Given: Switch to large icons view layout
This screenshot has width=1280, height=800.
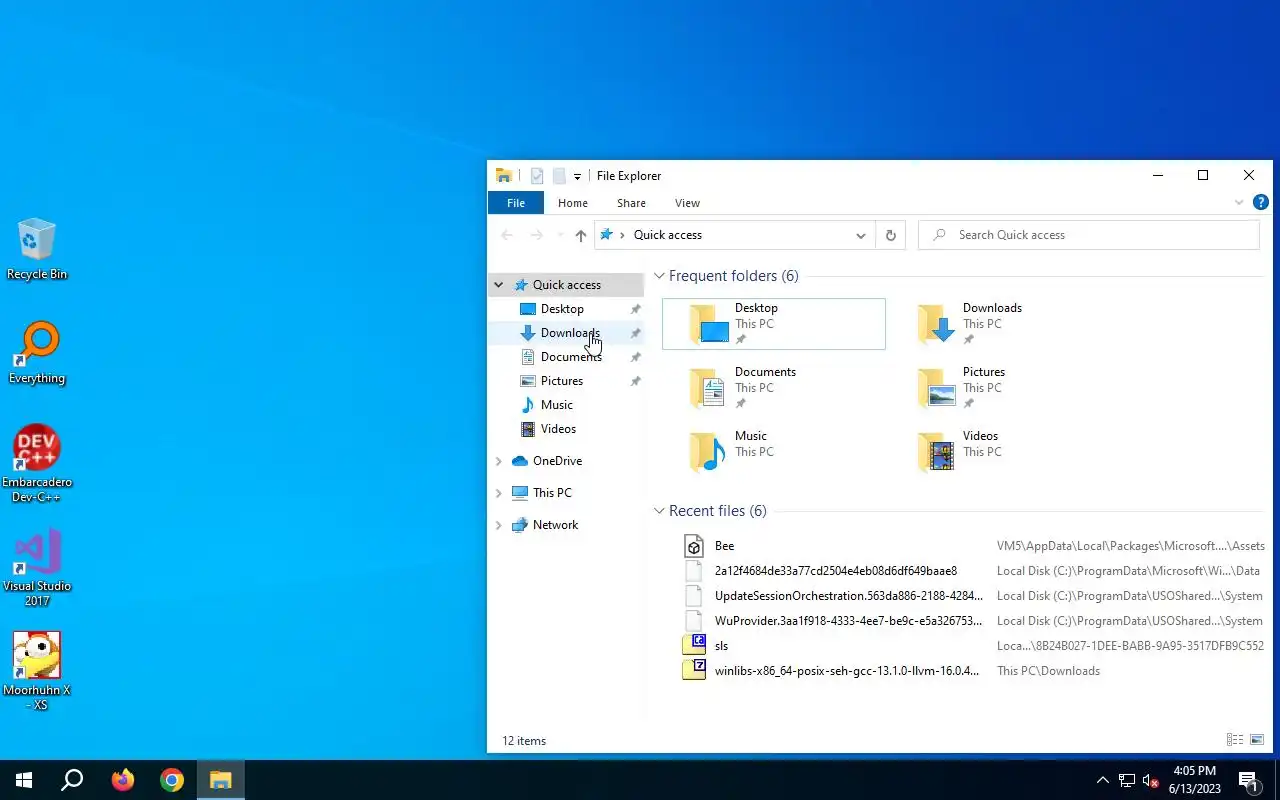Looking at the screenshot, I should (1256, 740).
